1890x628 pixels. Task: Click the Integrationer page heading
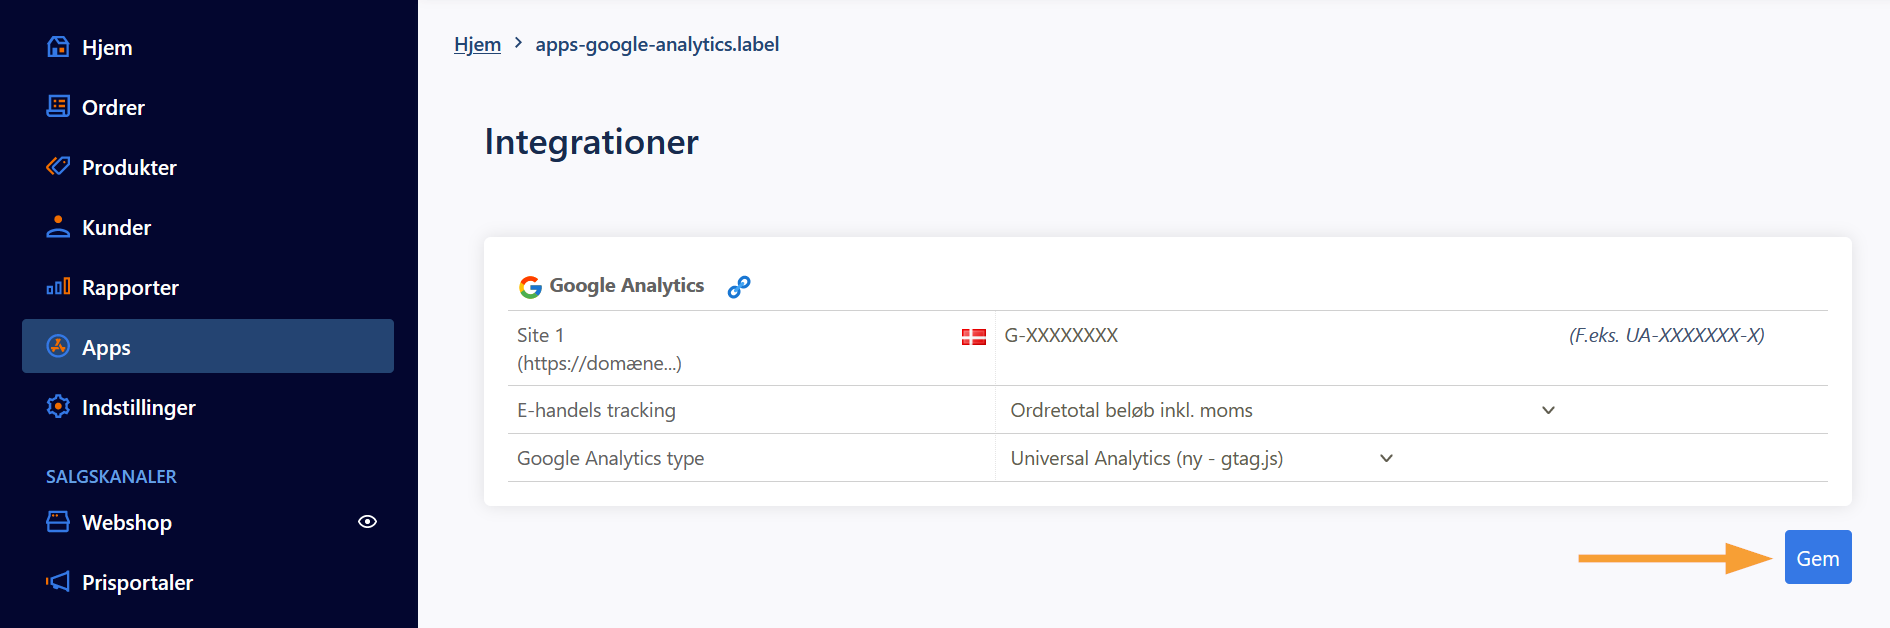click(x=592, y=142)
